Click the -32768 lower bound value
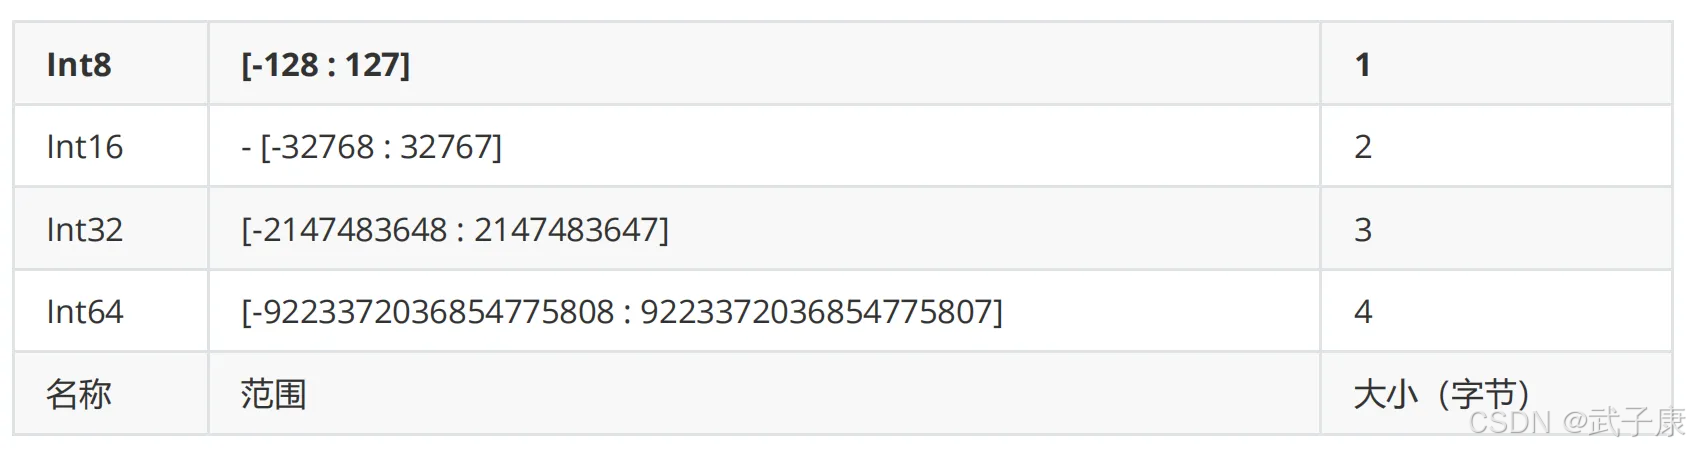Viewport: 1690px width, 452px height. click(327, 147)
